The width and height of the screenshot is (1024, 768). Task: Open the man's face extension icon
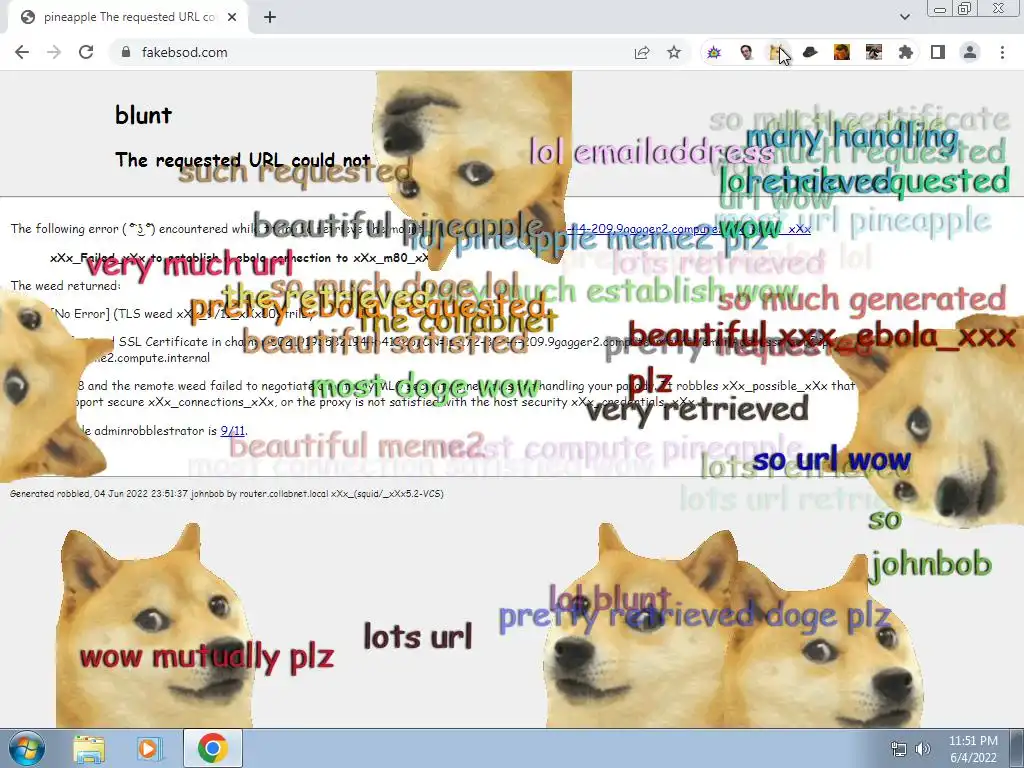click(x=746, y=52)
